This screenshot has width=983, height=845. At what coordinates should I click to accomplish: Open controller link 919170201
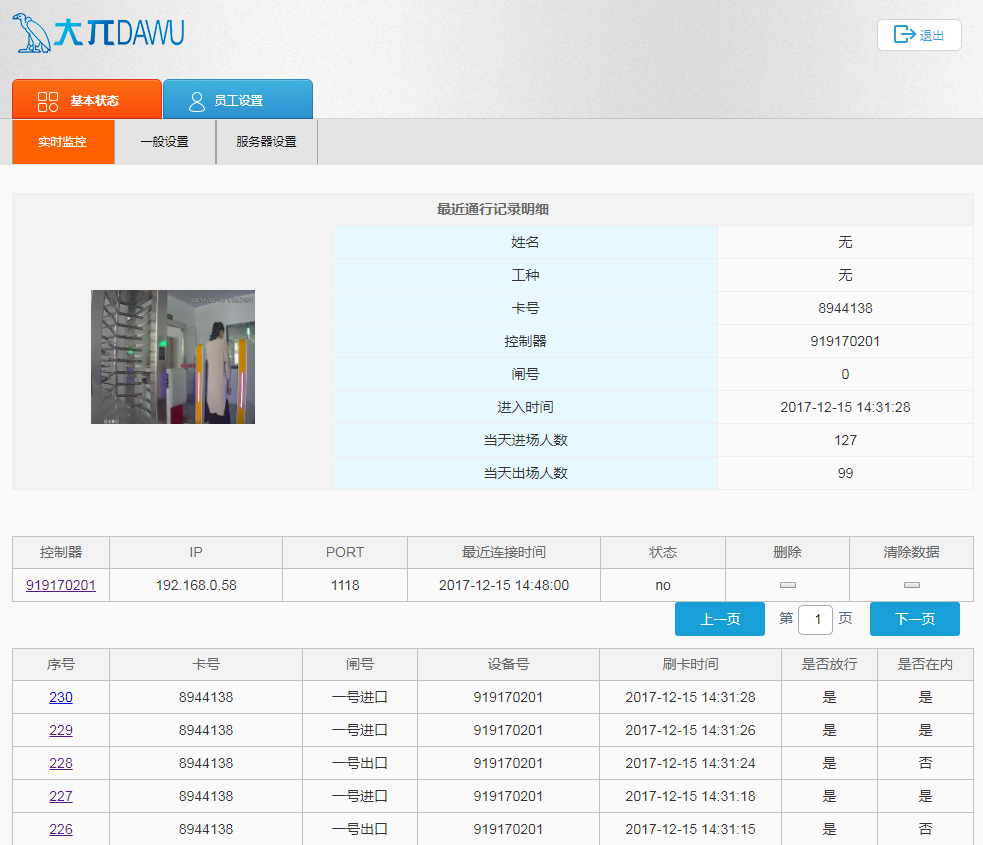pos(61,585)
